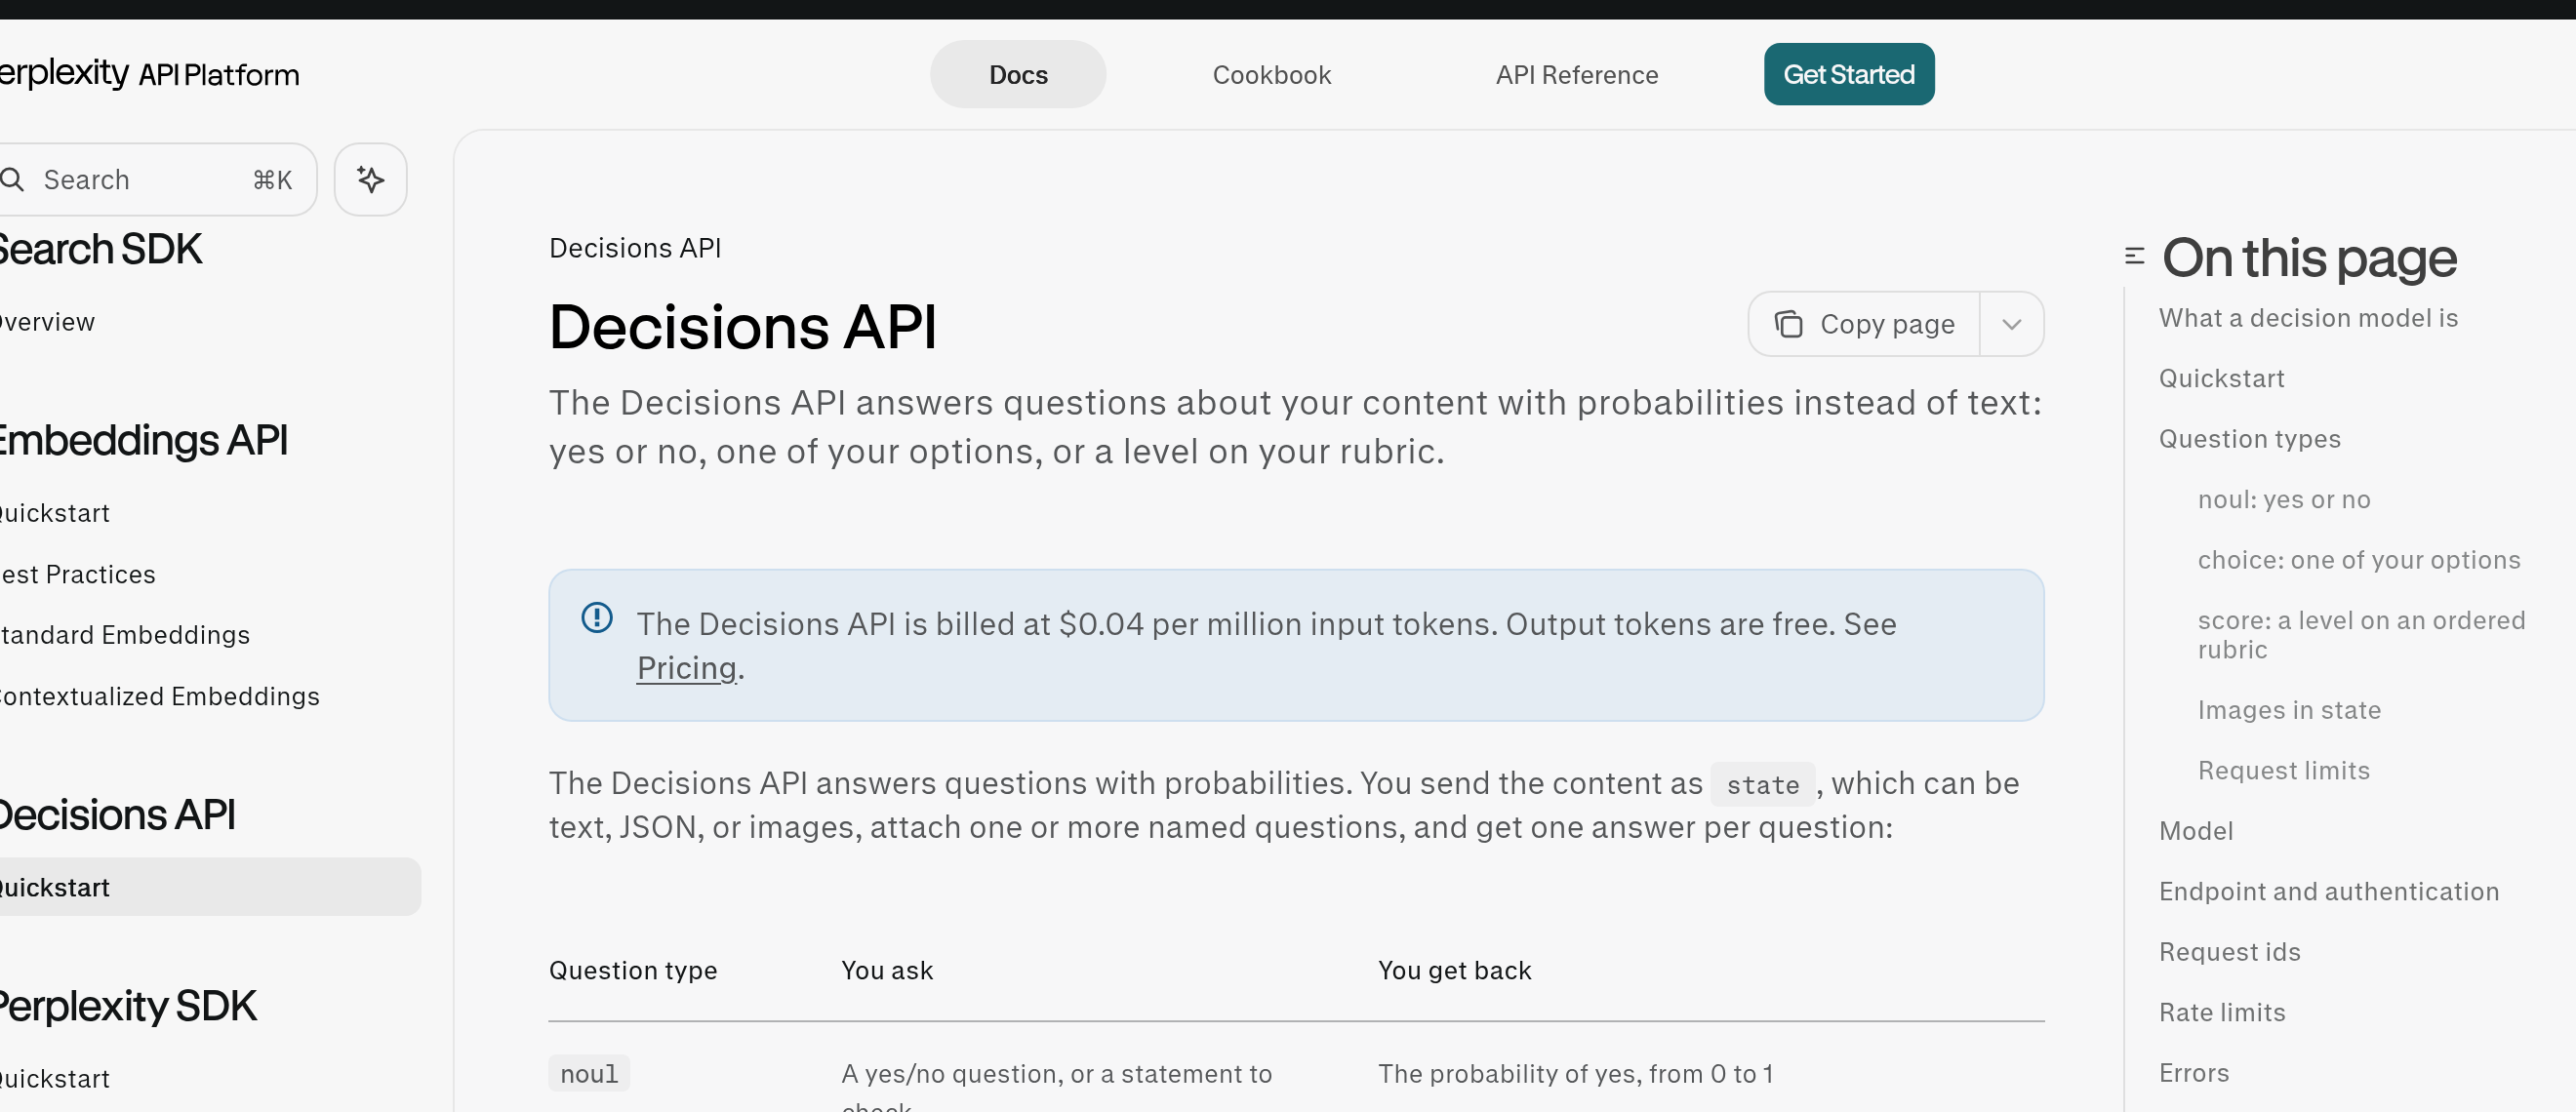2576x1112 pixels.
Task: Switch to the Docs tab
Action: [1018, 75]
